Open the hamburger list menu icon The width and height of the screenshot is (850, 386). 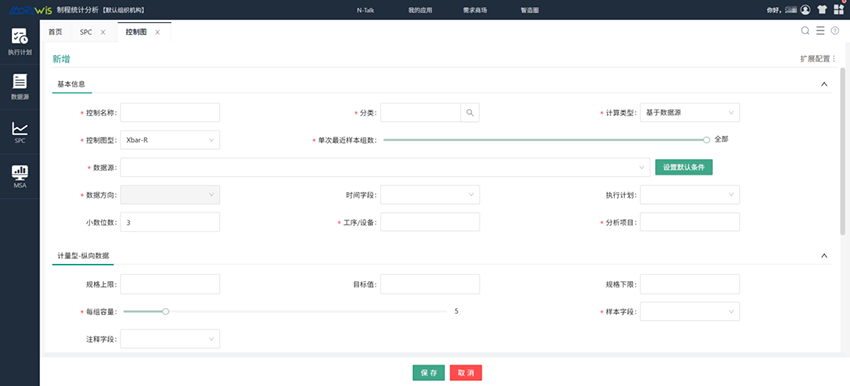[x=820, y=31]
